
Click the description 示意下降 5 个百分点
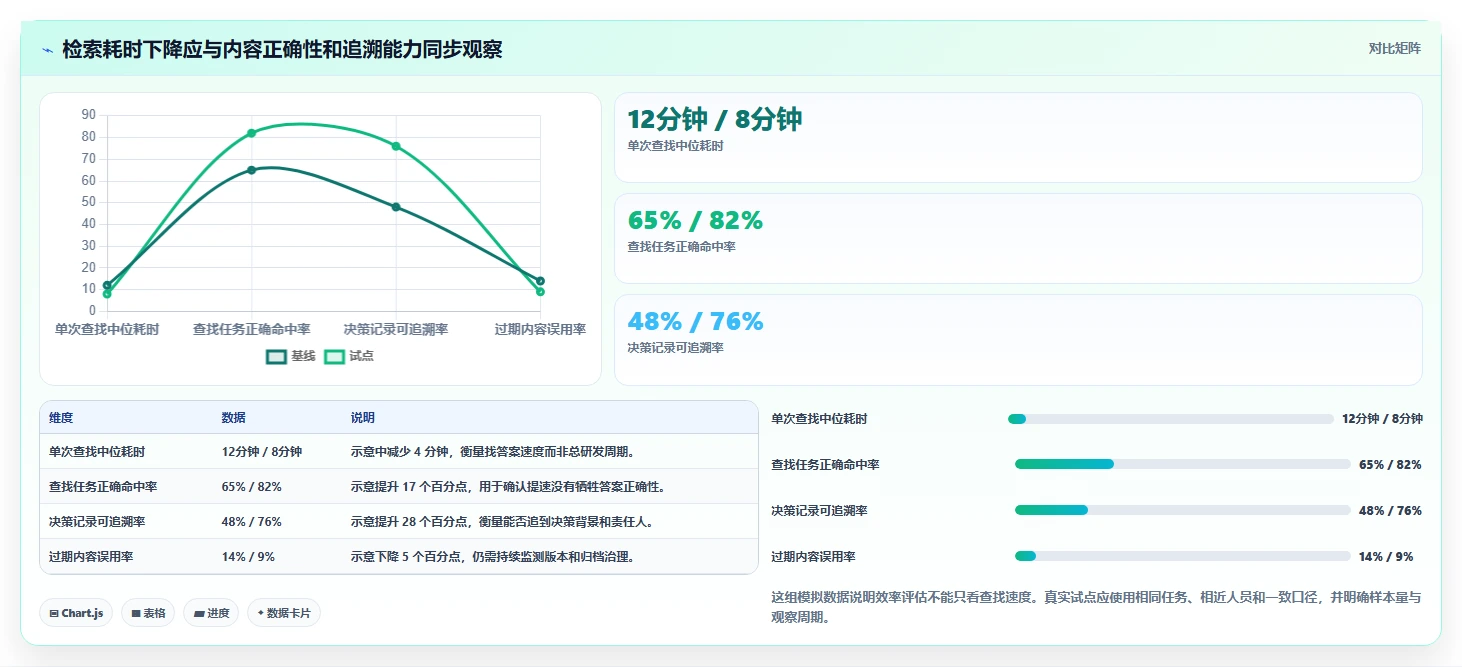[493, 557]
